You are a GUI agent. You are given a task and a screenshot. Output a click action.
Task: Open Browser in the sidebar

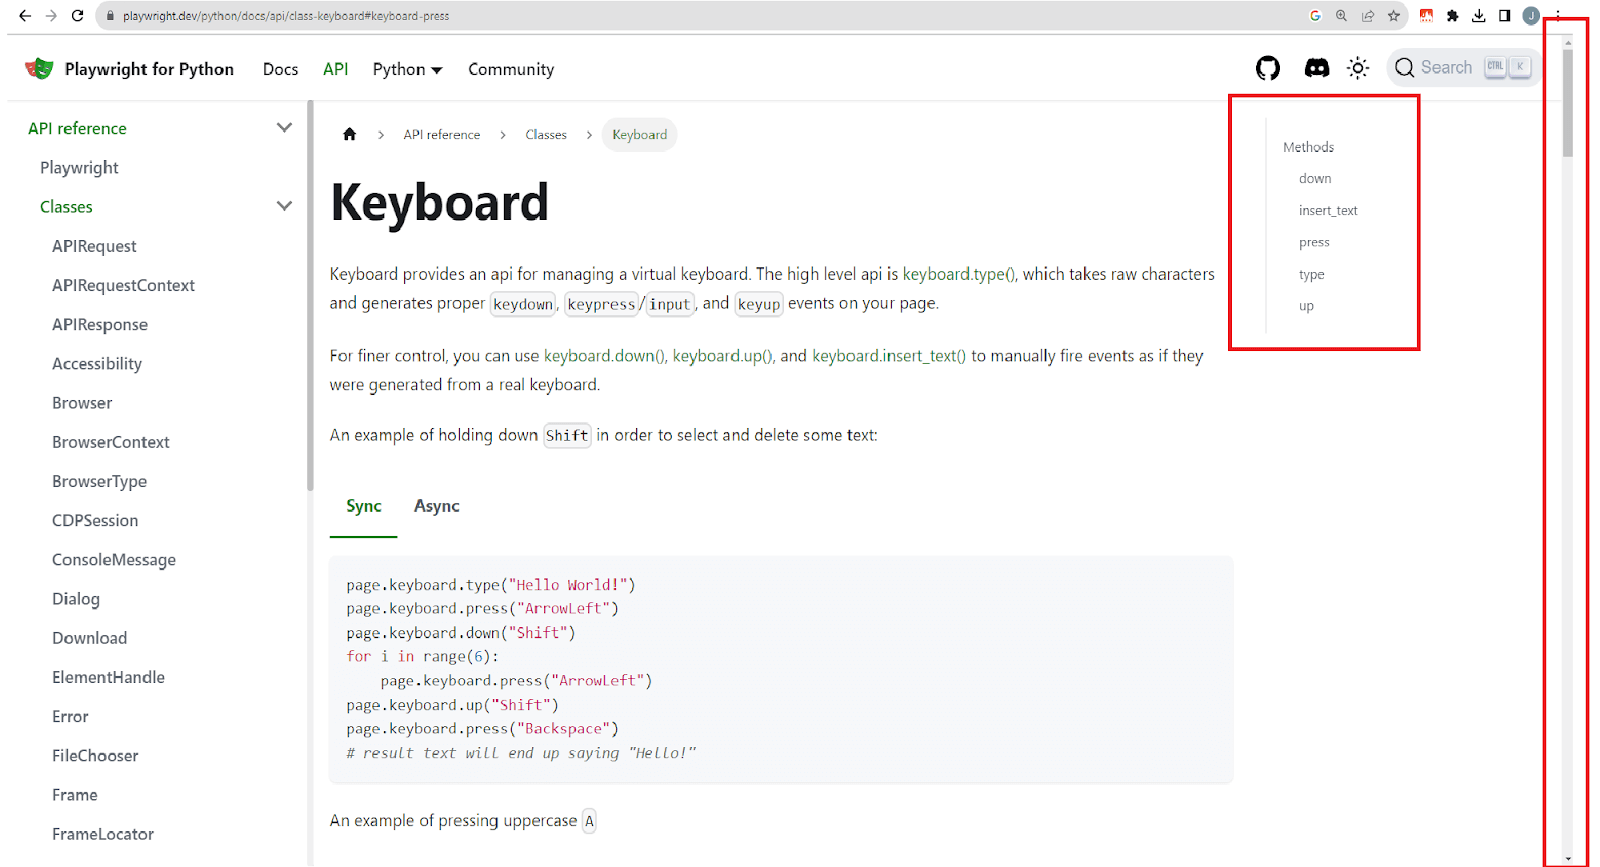pos(82,403)
